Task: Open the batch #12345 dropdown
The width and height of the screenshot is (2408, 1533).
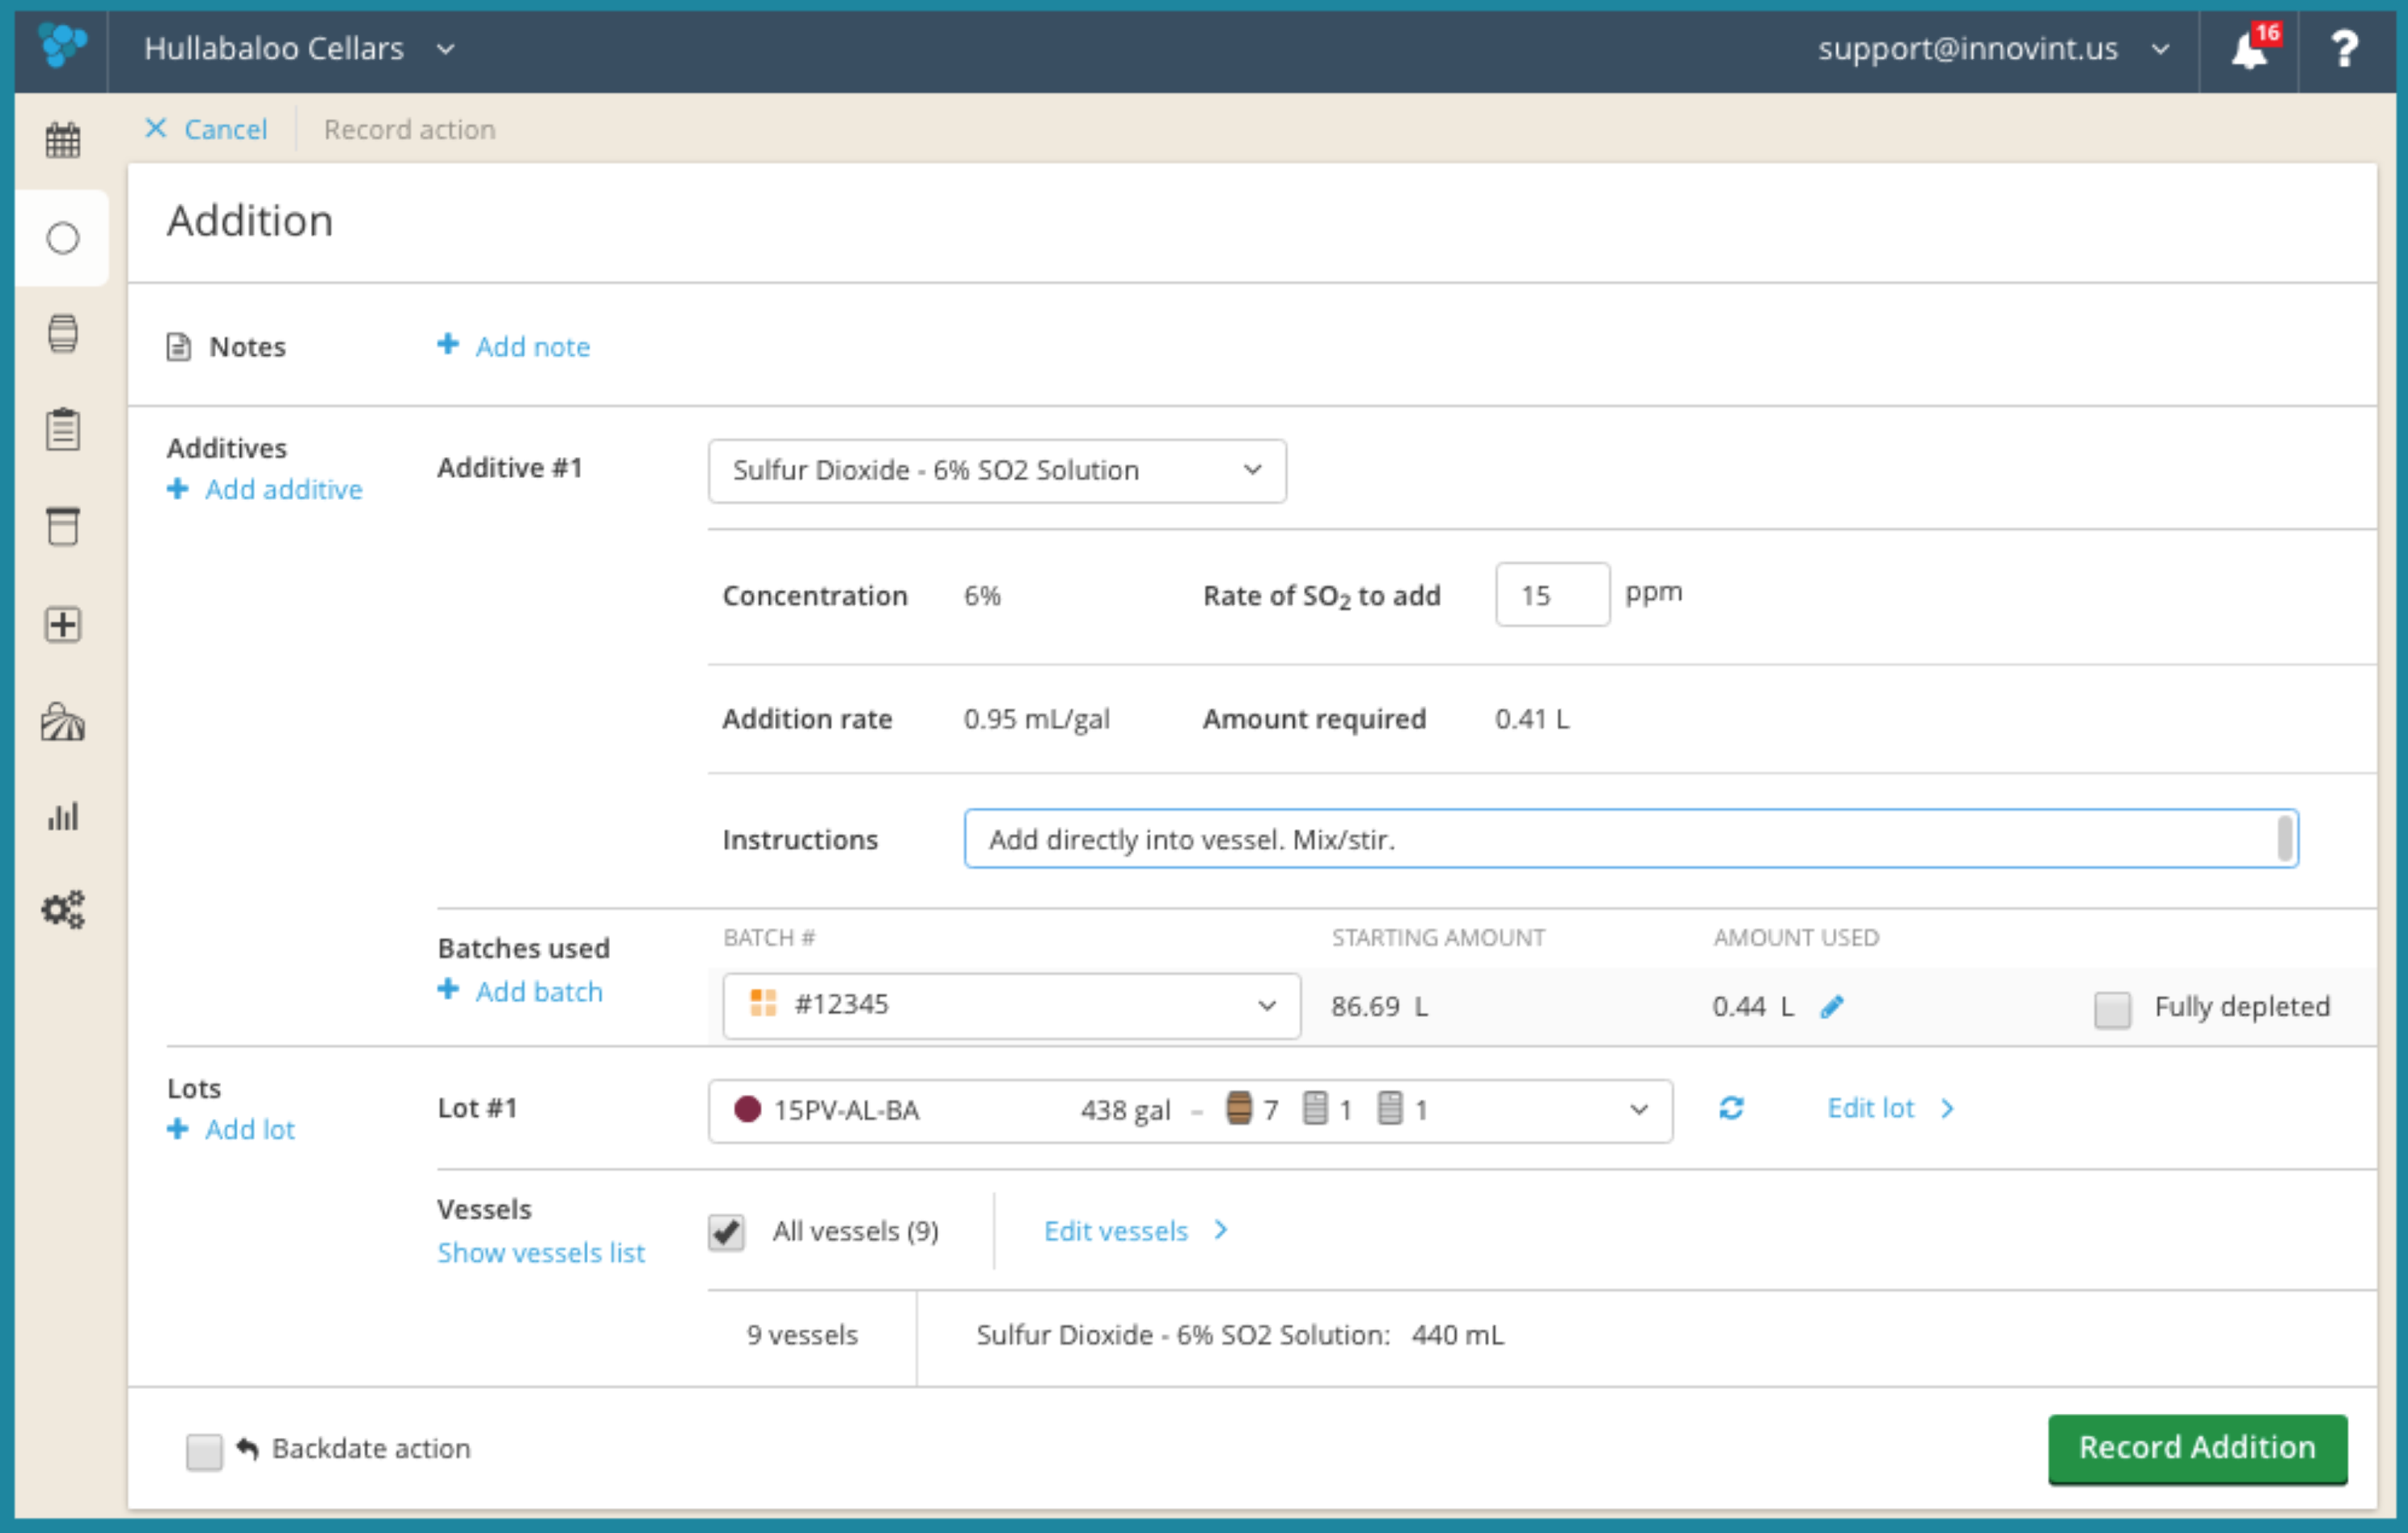Action: point(1011,1005)
